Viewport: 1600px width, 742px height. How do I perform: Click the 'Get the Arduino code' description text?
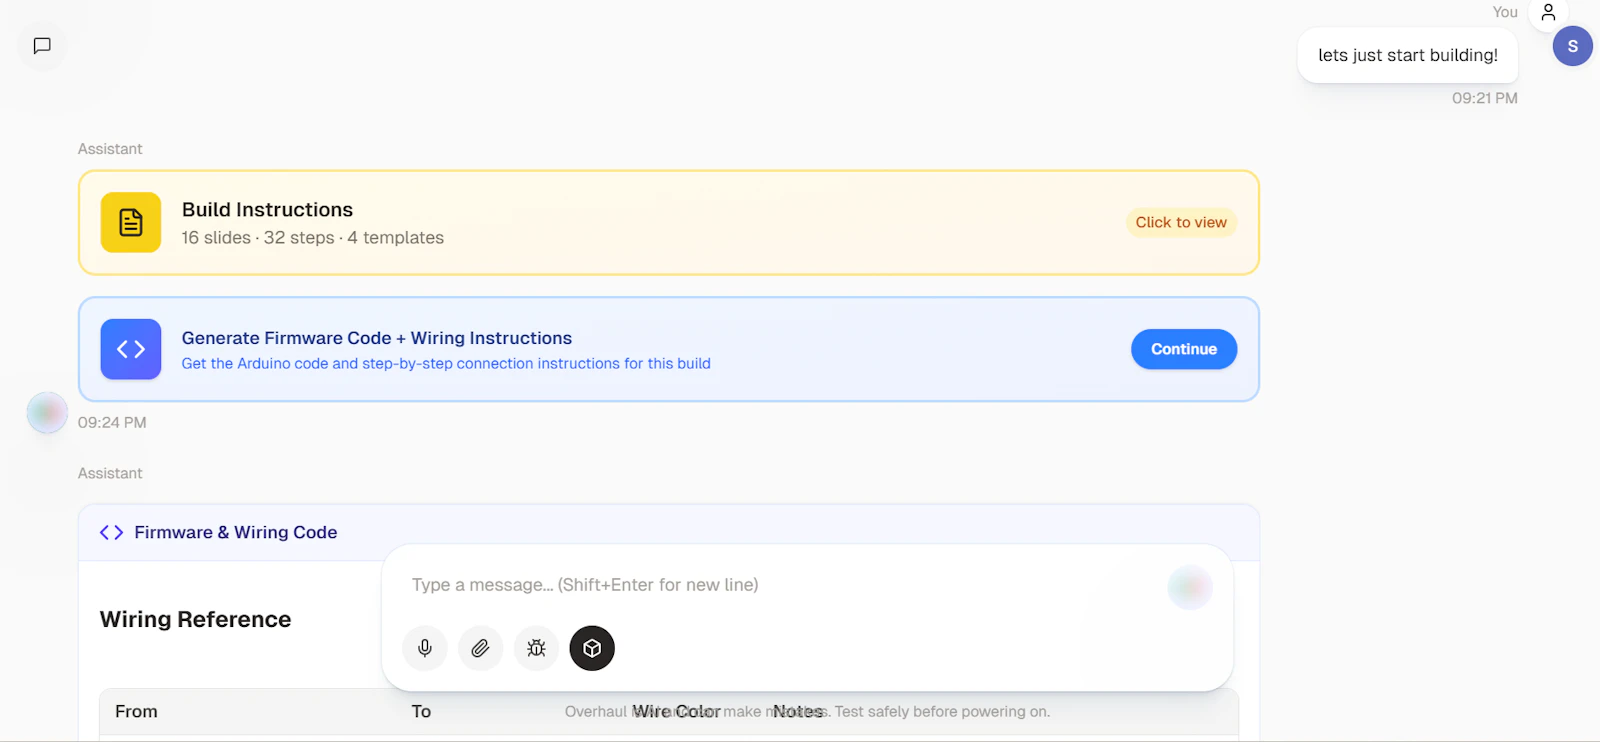pyautogui.click(x=446, y=364)
